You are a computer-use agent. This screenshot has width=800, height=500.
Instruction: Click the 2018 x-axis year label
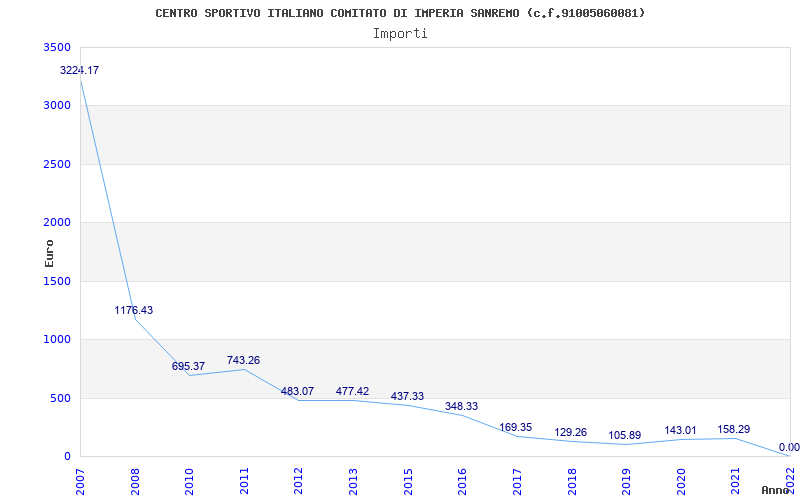point(572,481)
